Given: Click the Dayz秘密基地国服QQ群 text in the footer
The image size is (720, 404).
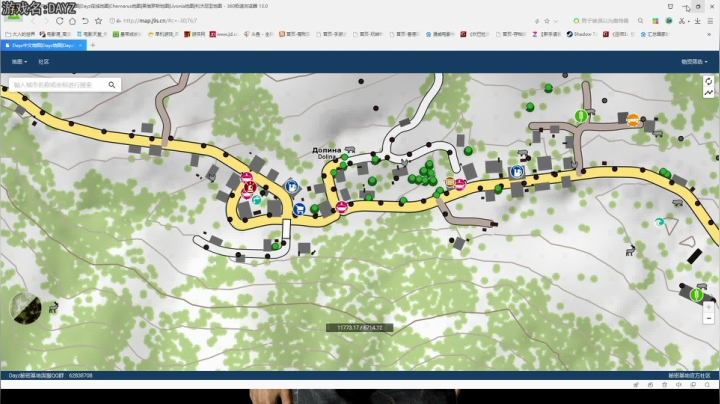Looking at the screenshot, I should point(51,376).
